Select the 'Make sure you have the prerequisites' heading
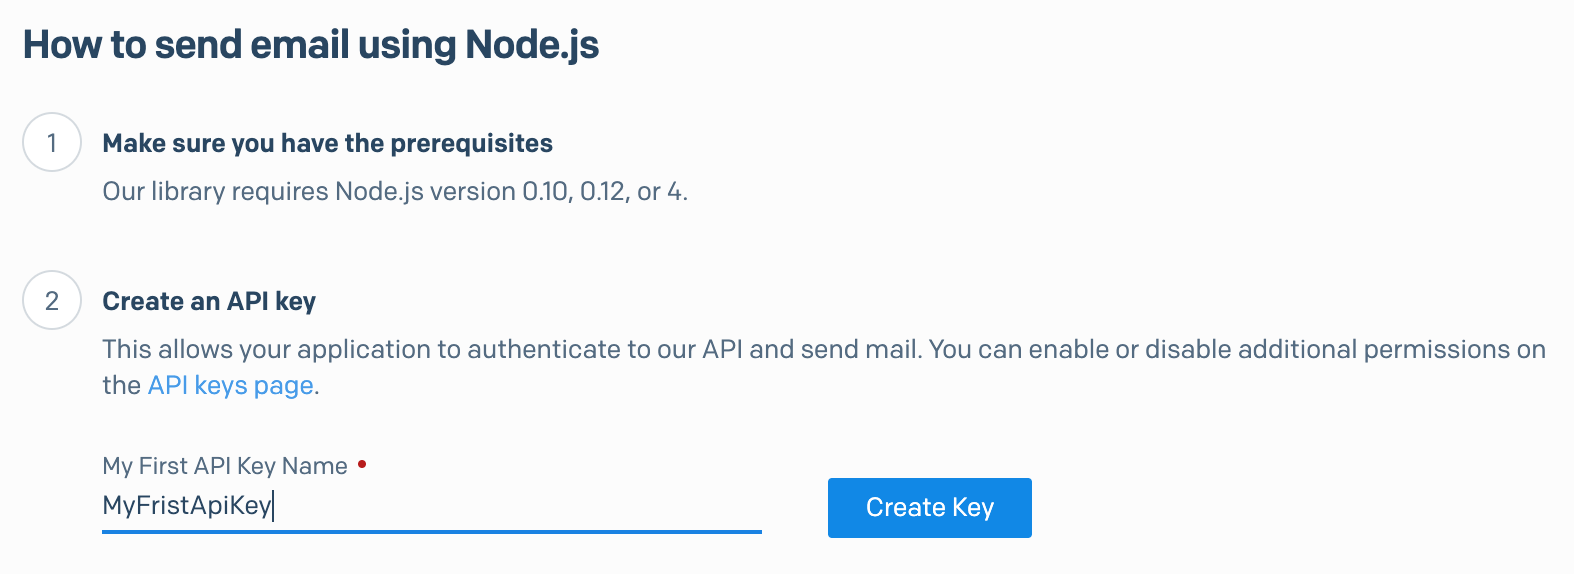The width and height of the screenshot is (1574, 574). 328,144
